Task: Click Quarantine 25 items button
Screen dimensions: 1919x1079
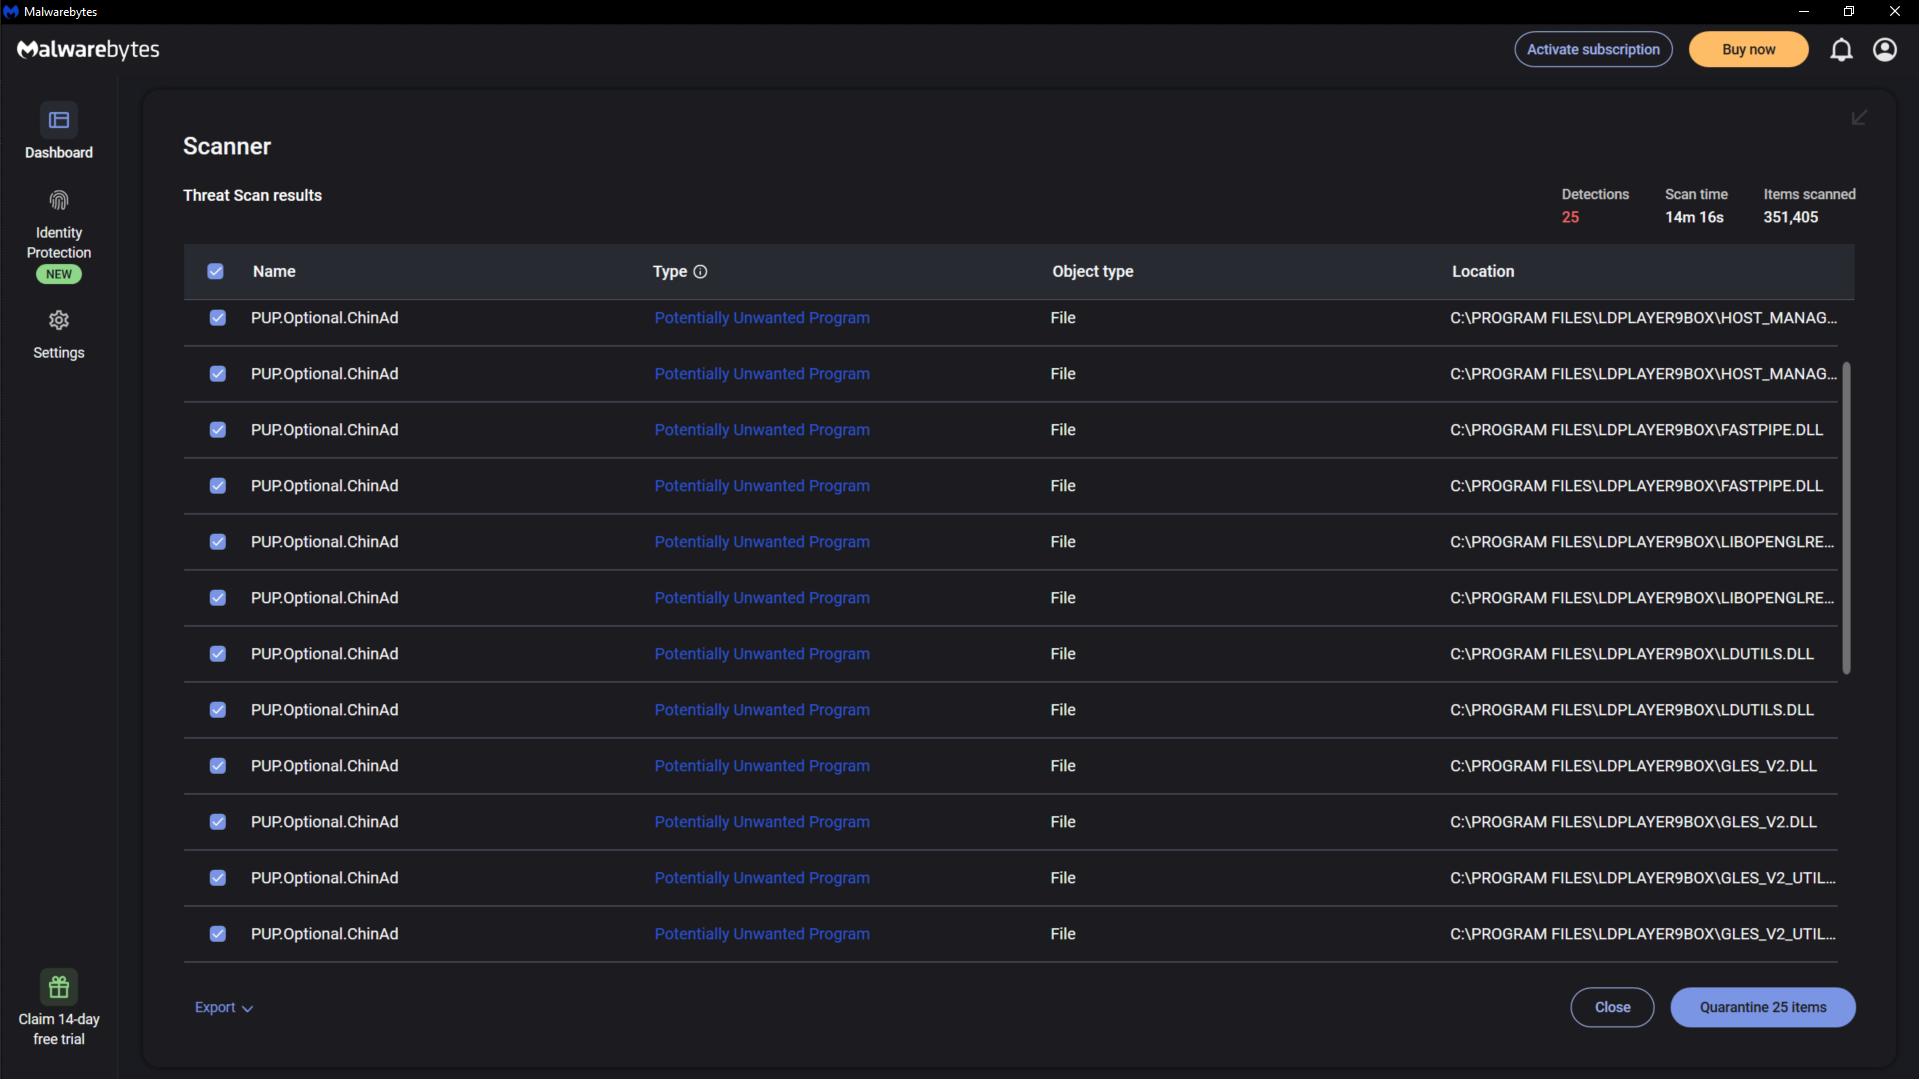Action: point(1762,1008)
